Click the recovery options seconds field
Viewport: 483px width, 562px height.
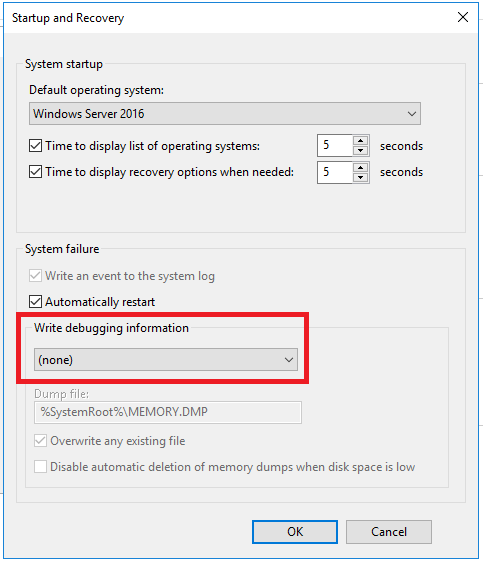coord(335,172)
